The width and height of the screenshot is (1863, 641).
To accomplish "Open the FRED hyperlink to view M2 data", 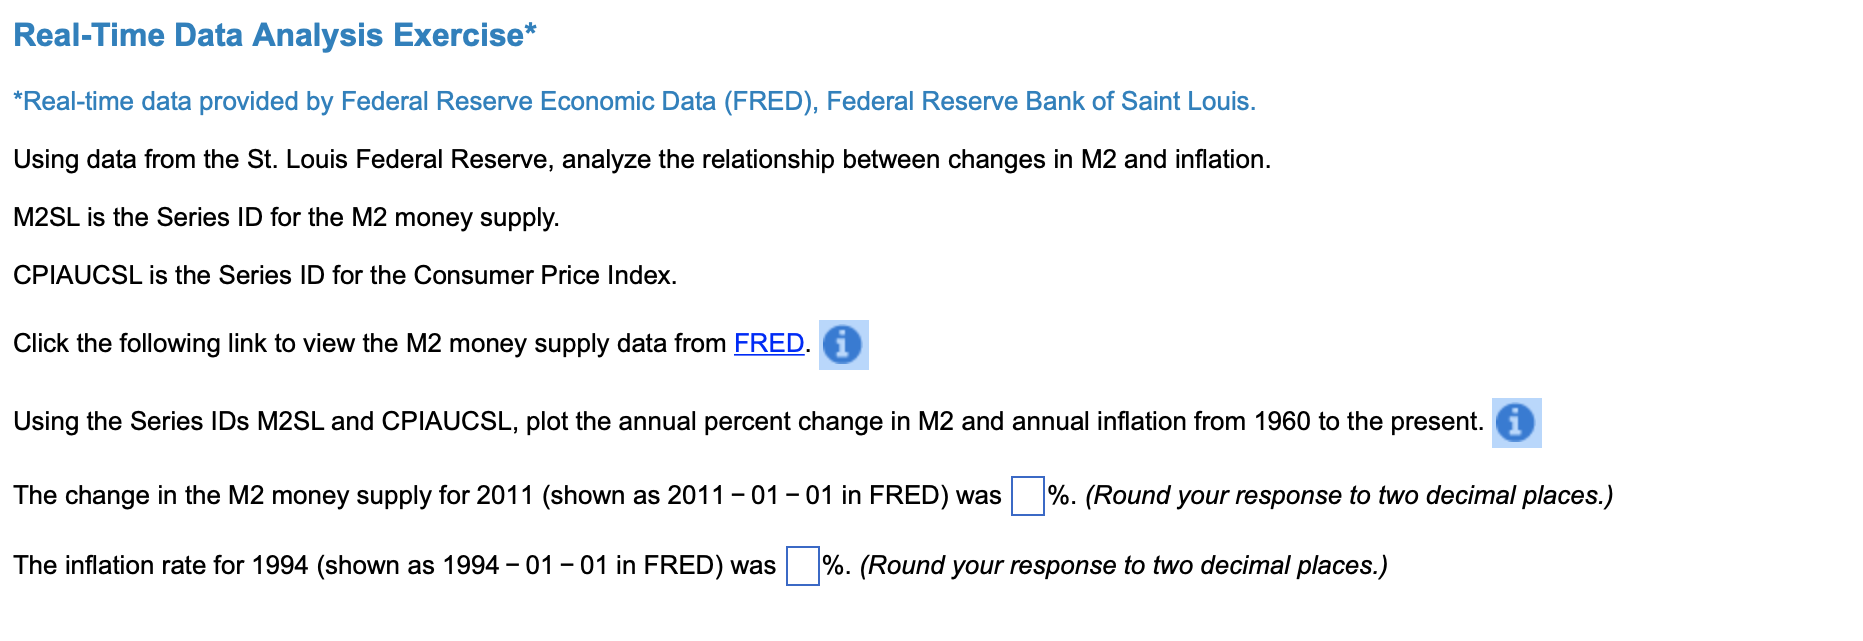I will [767, 343].
